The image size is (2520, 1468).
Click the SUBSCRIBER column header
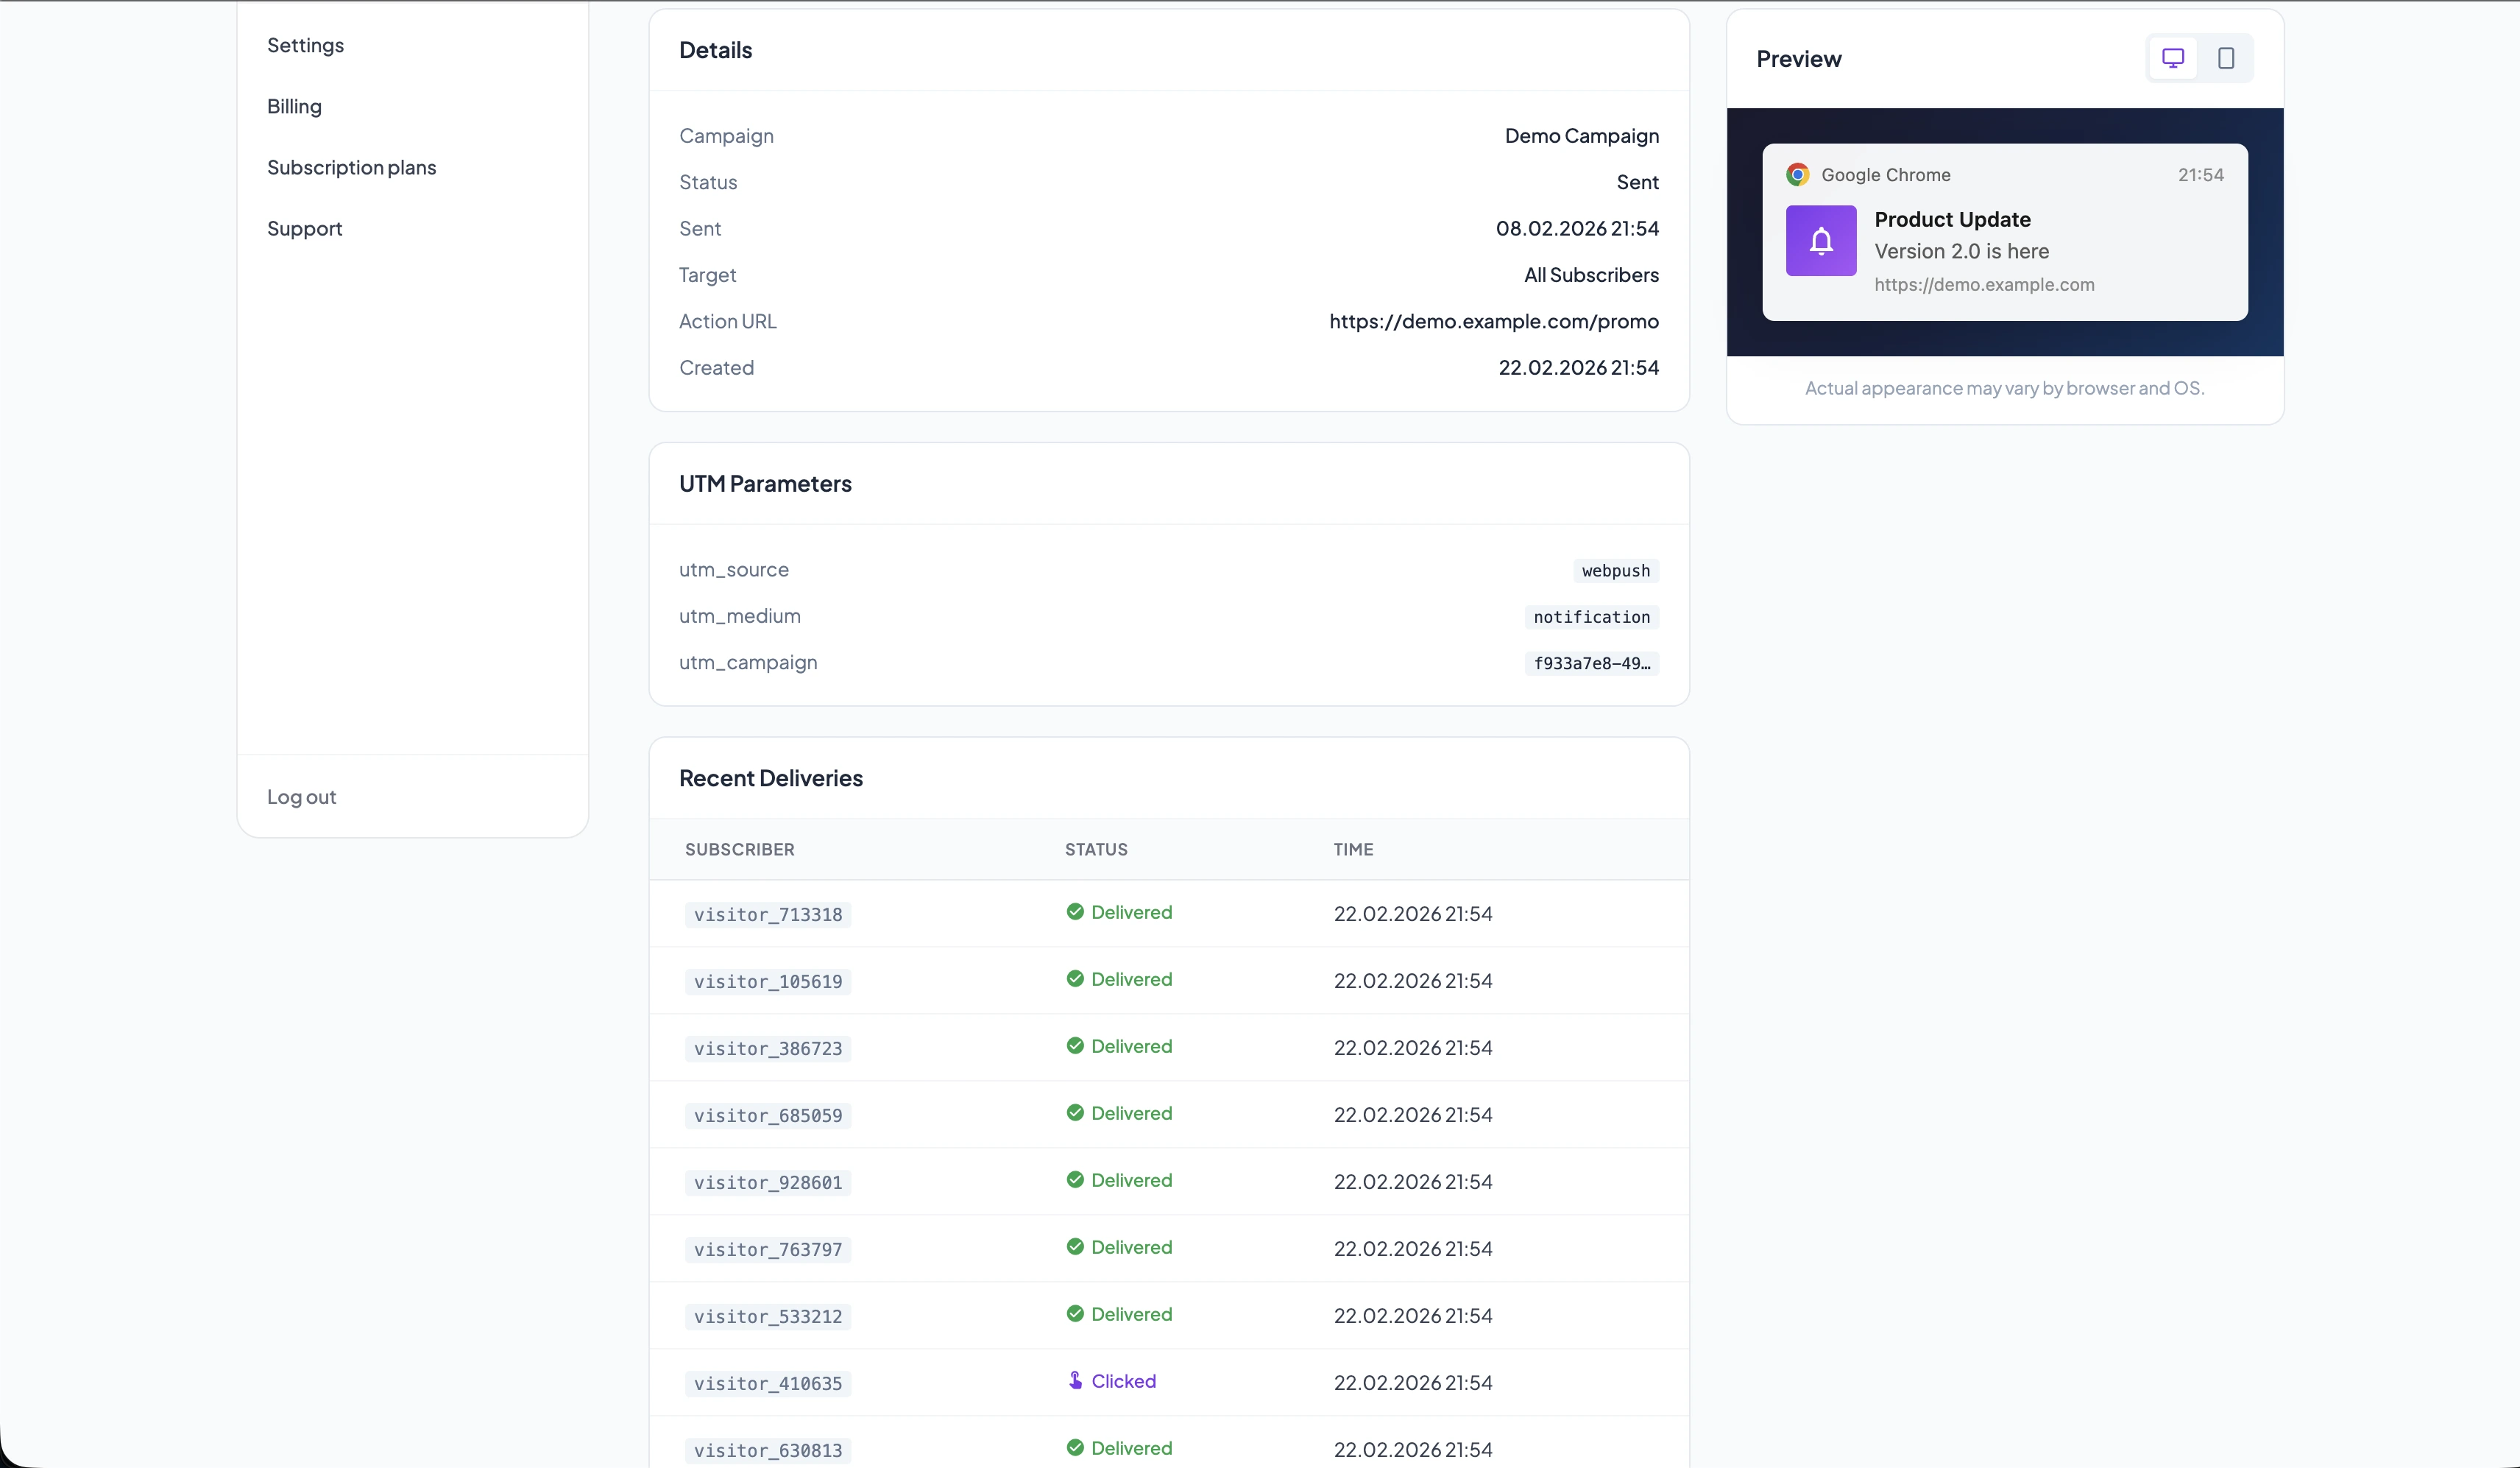click(739, 849)
